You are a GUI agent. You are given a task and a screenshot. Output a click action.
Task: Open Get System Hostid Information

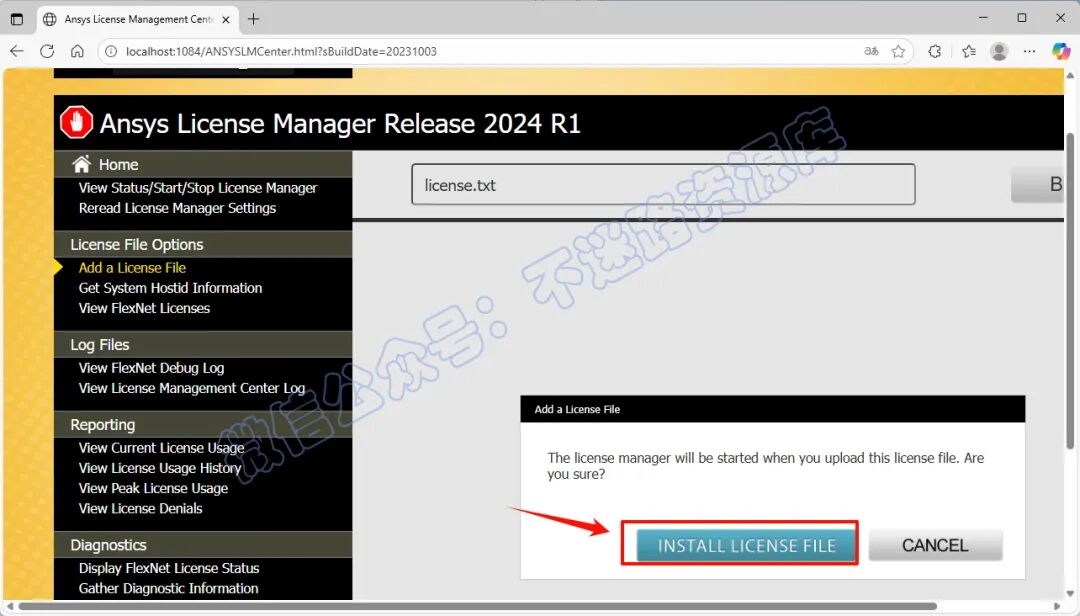[170, 288]
